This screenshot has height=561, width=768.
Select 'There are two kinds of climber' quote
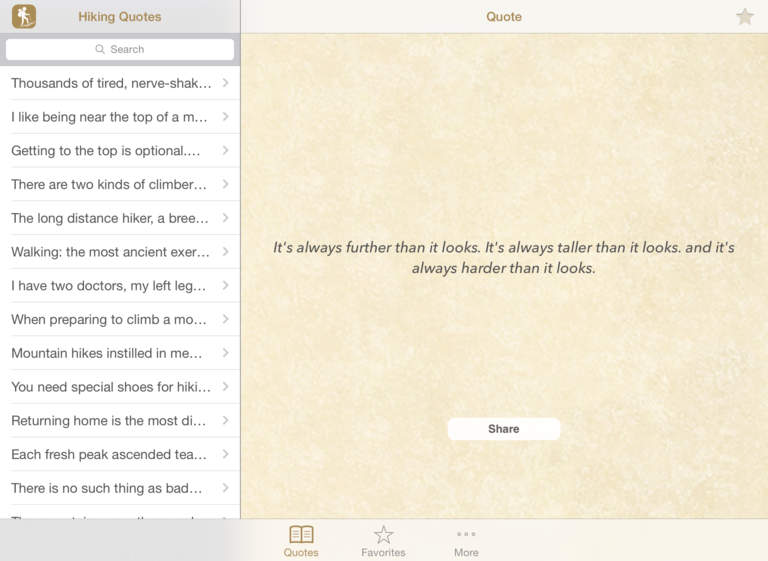110,184
